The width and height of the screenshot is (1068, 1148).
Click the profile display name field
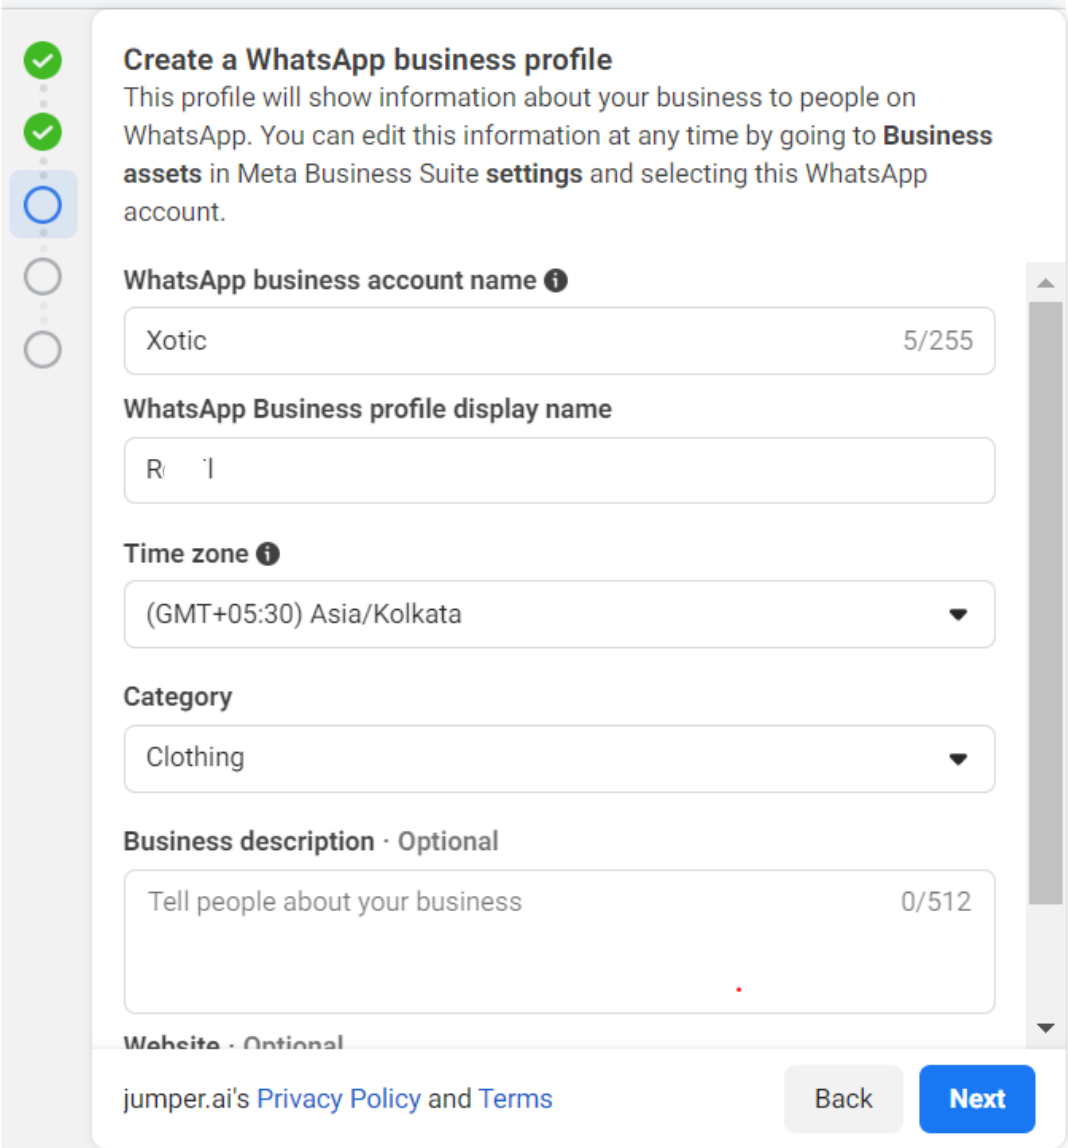pos(559,470)
